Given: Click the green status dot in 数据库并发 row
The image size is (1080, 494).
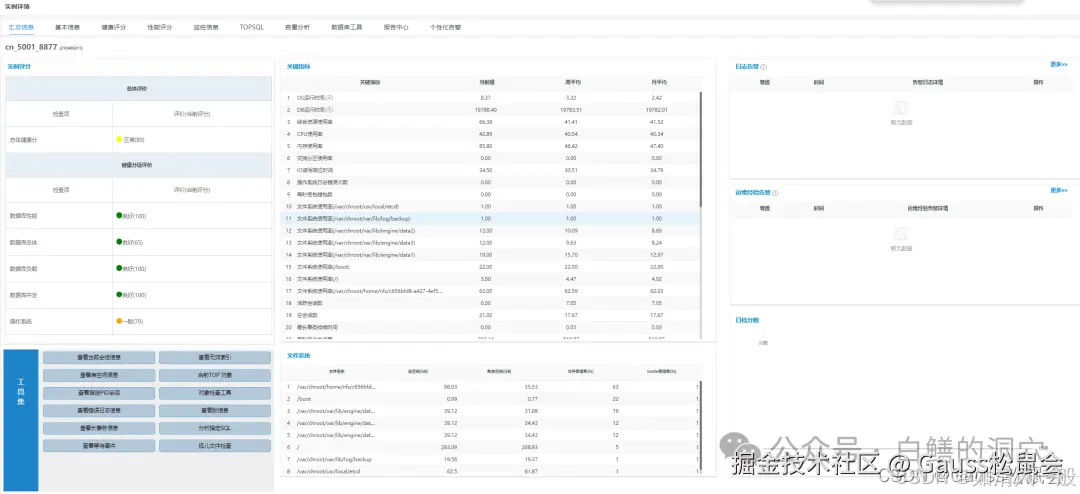Looking at the screenshot, I should pos(119,294).
